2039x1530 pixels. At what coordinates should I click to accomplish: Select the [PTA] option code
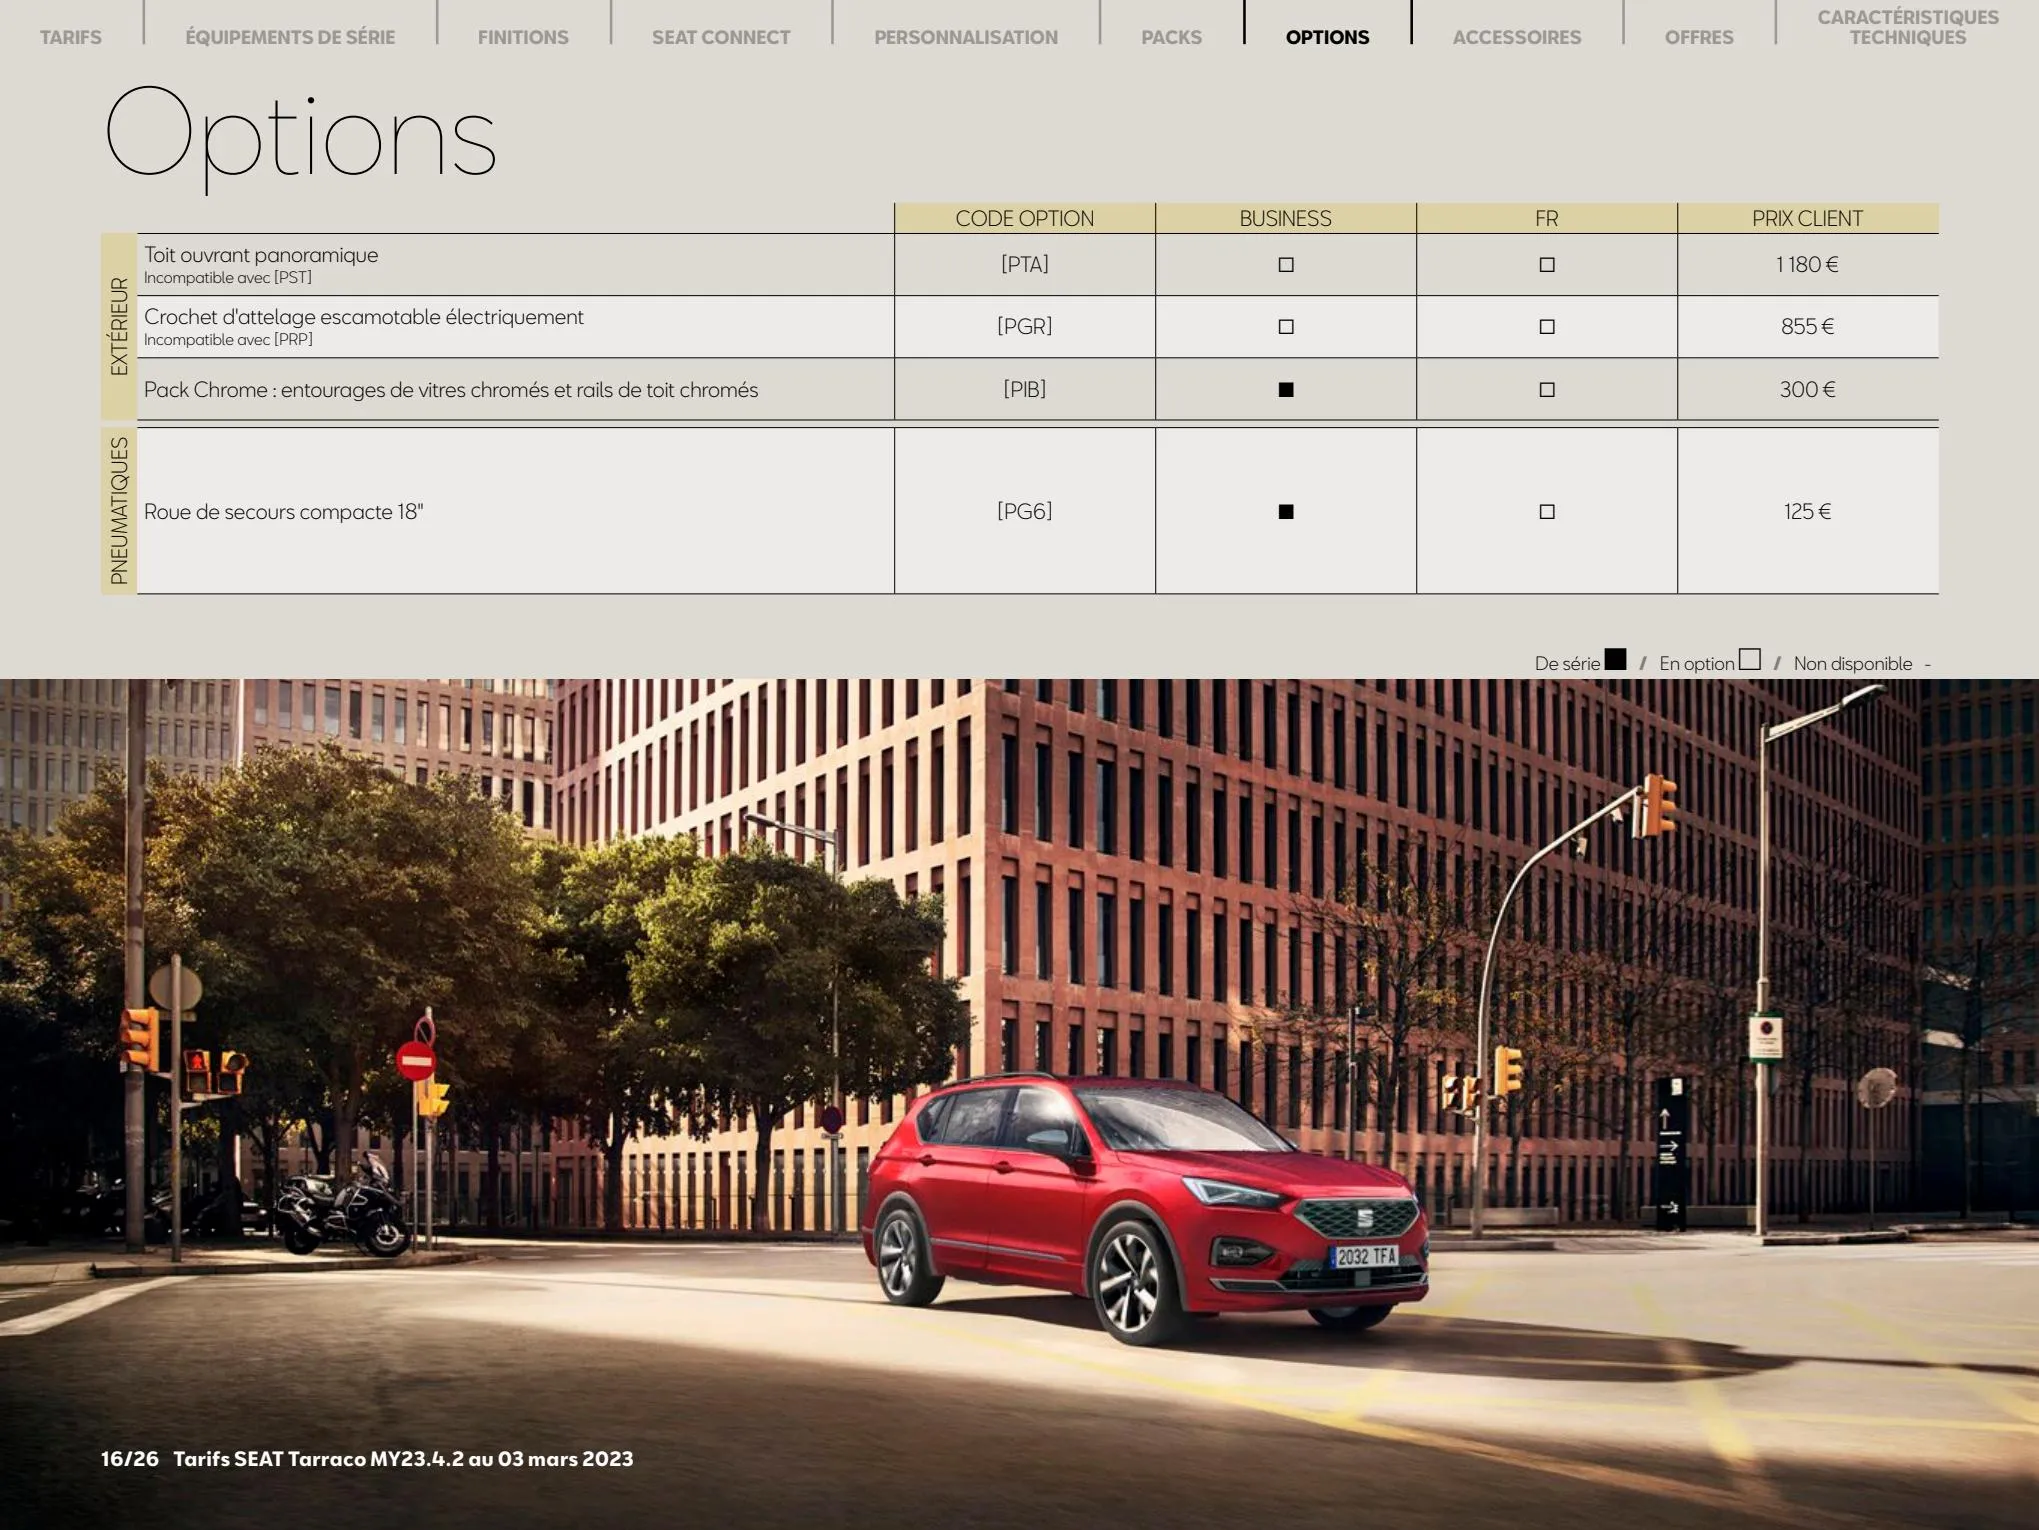pyautogui.click(x=1025, y=264)
